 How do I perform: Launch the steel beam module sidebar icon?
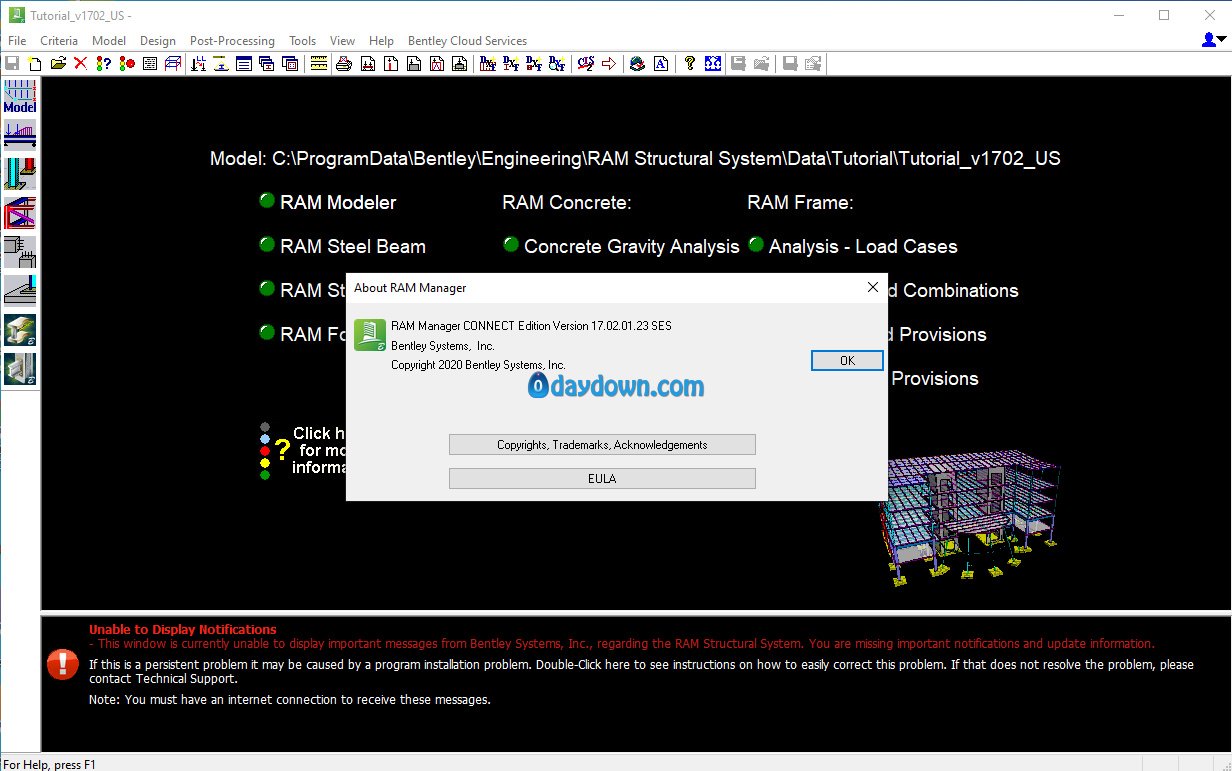[20, 135]
